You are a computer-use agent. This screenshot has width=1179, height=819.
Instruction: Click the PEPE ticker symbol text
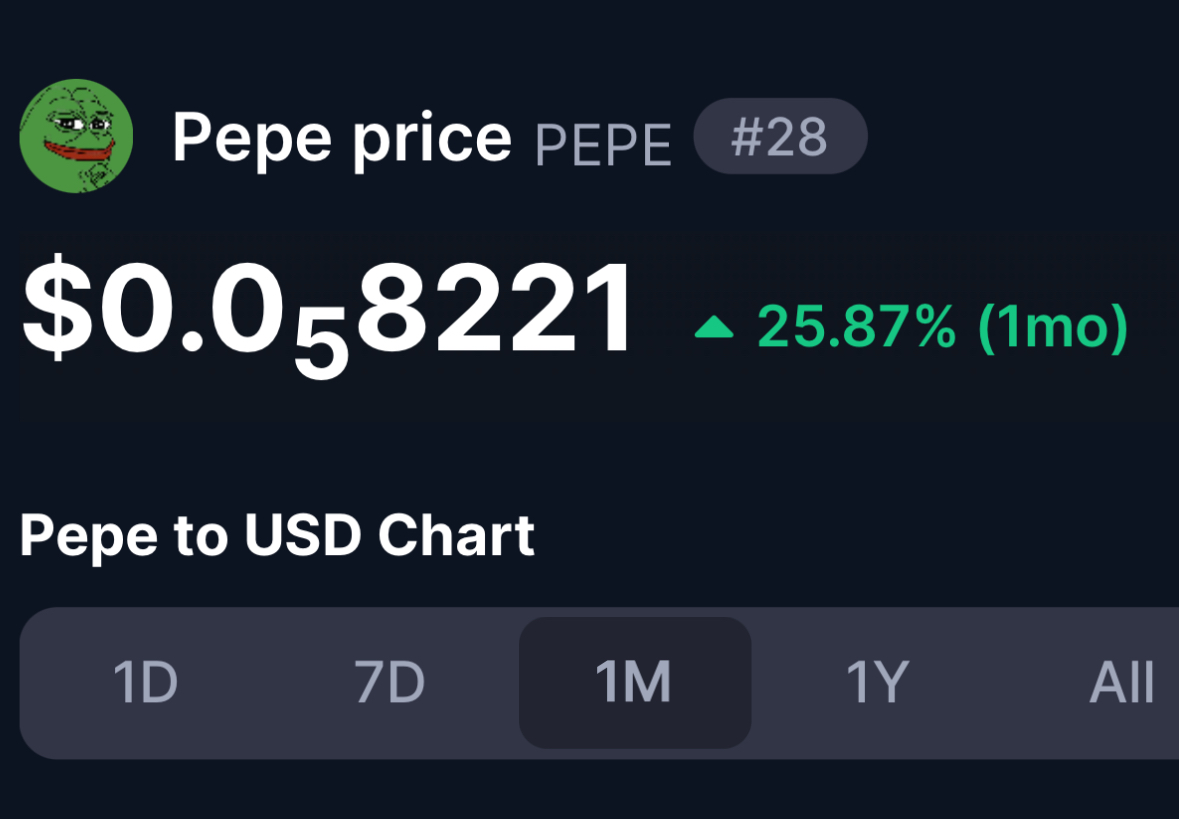pos(603,146)
